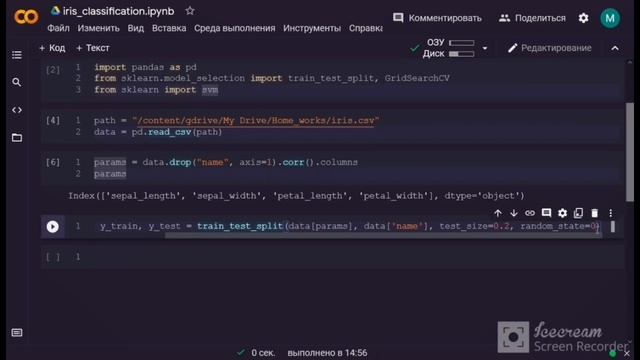
Task: Move the active cell down
Action: click(513, 213)
